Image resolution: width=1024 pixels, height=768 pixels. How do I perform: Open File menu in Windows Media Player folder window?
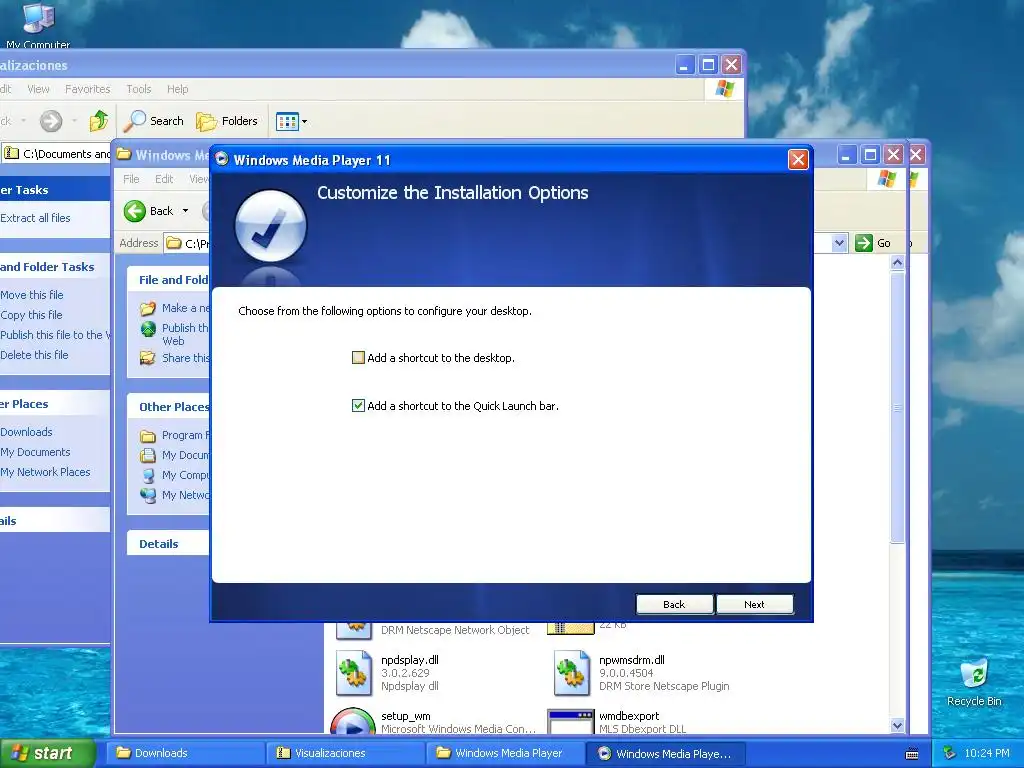click(131, 179)
